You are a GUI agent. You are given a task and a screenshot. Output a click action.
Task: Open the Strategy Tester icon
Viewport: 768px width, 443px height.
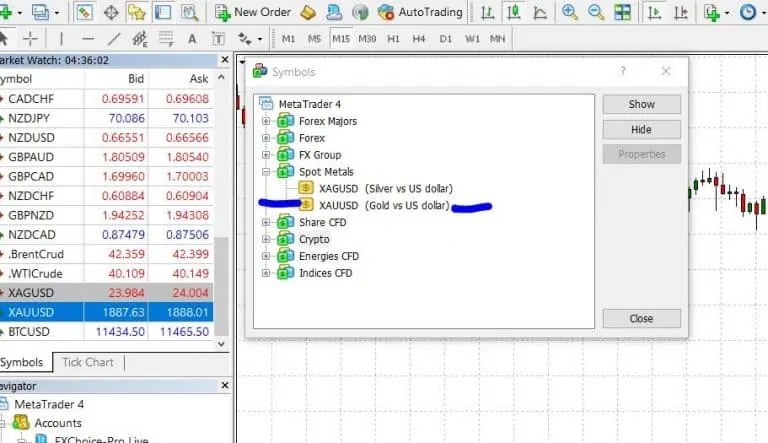tap(189, 12)
